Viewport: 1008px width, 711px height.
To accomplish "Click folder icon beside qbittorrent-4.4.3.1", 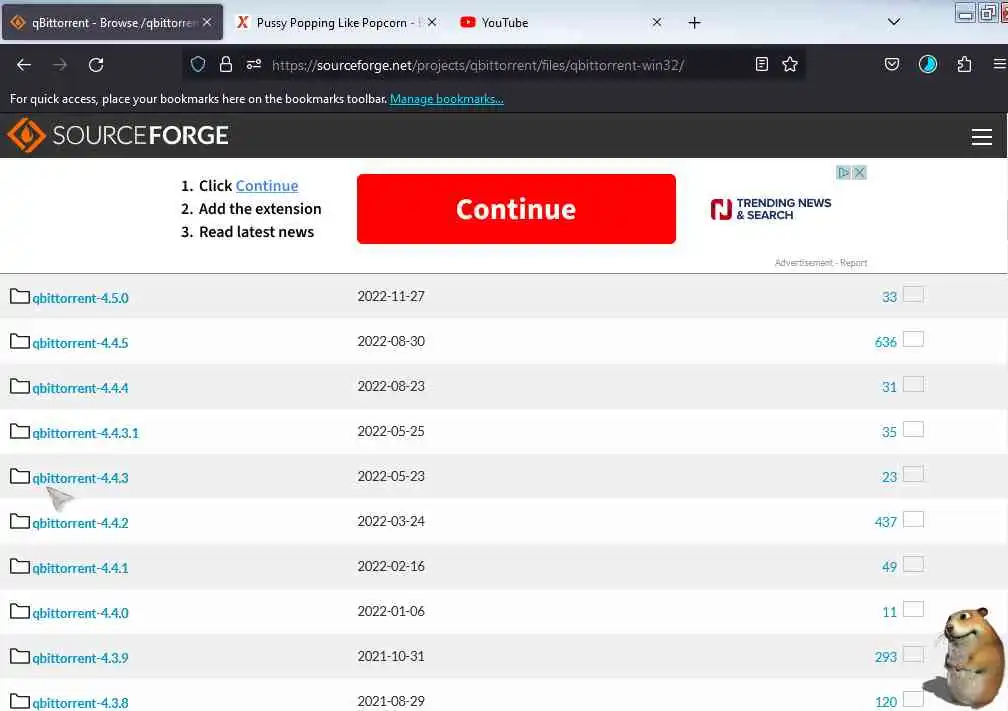I will point(20,431).
